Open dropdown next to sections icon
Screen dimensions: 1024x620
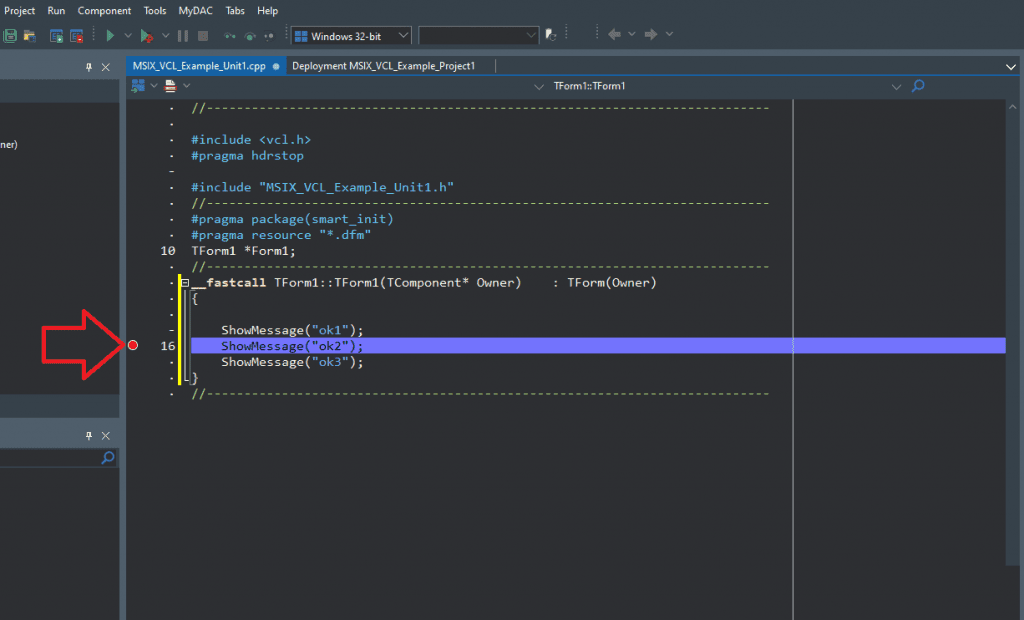coord(153,86)
